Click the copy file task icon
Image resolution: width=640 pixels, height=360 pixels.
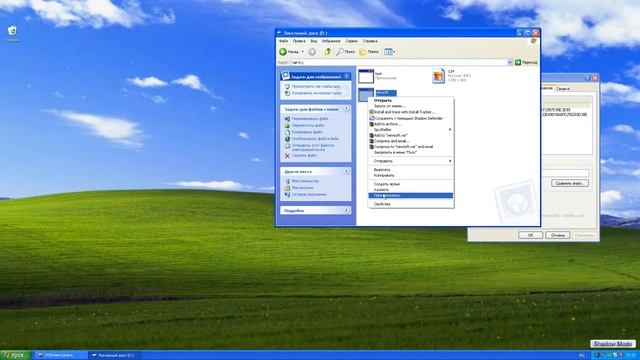(x=287, y=132)
